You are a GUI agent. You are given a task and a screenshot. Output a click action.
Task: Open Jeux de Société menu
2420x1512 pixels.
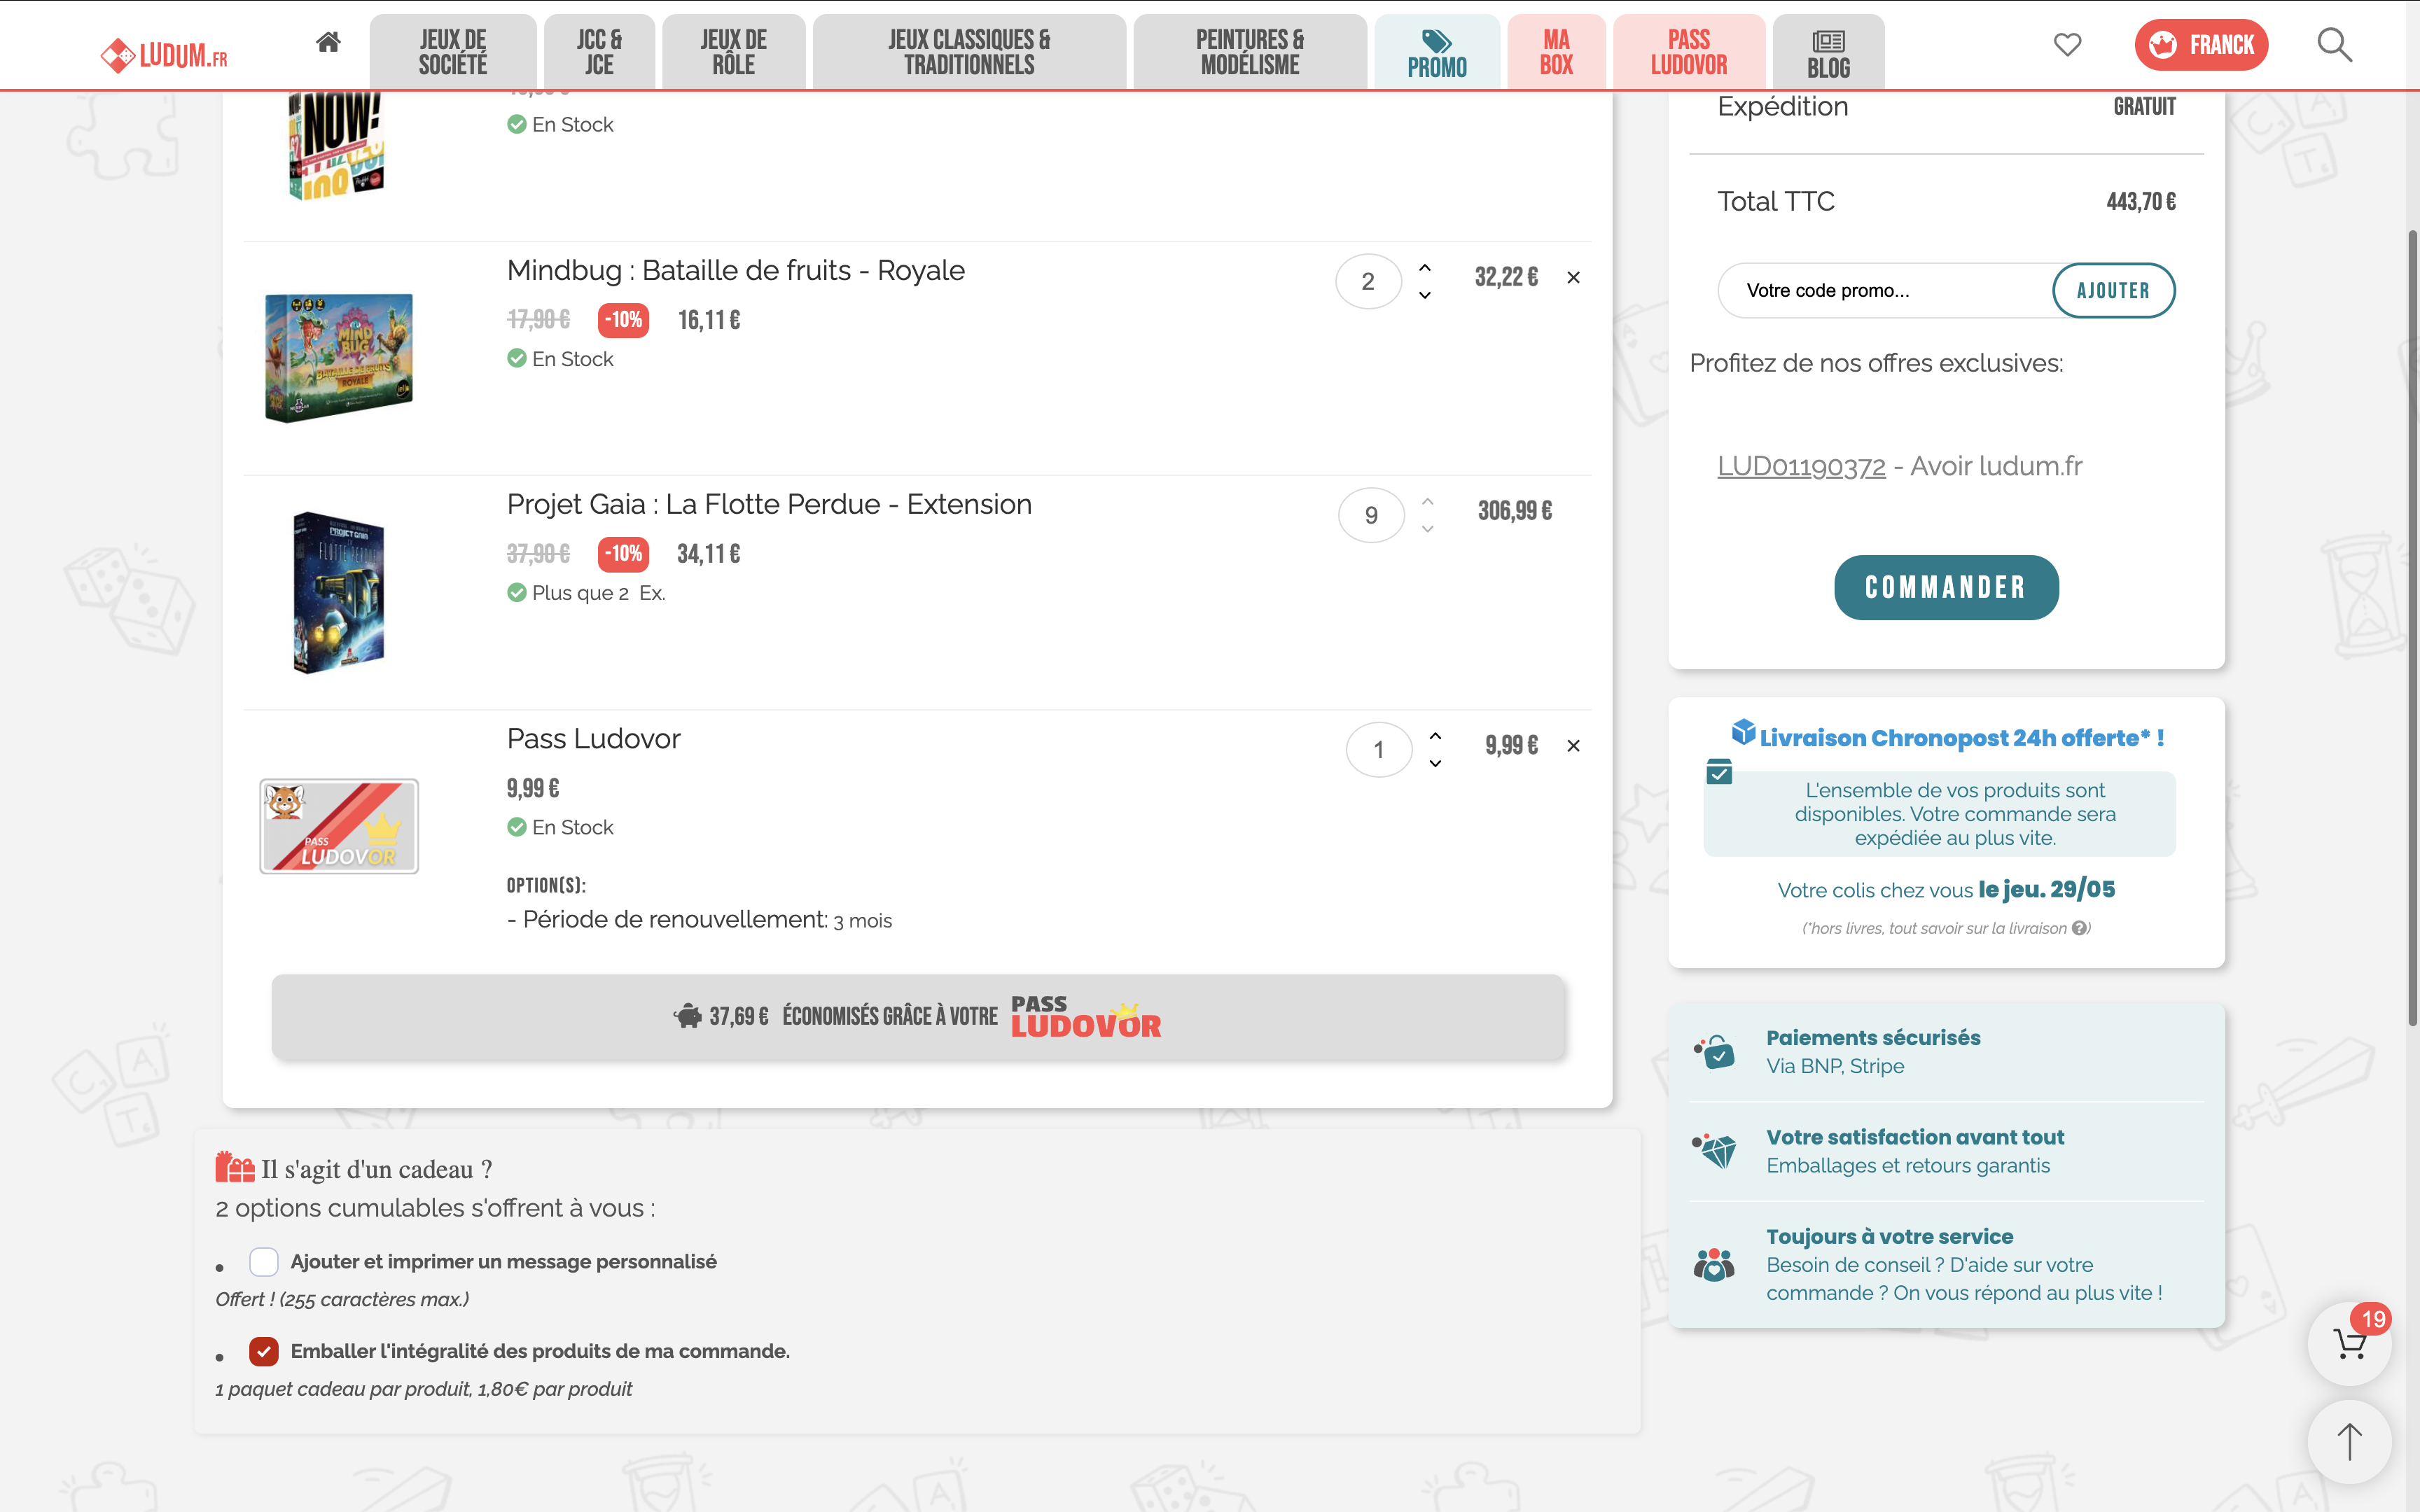pyautogui.click(x=453, y=52)
